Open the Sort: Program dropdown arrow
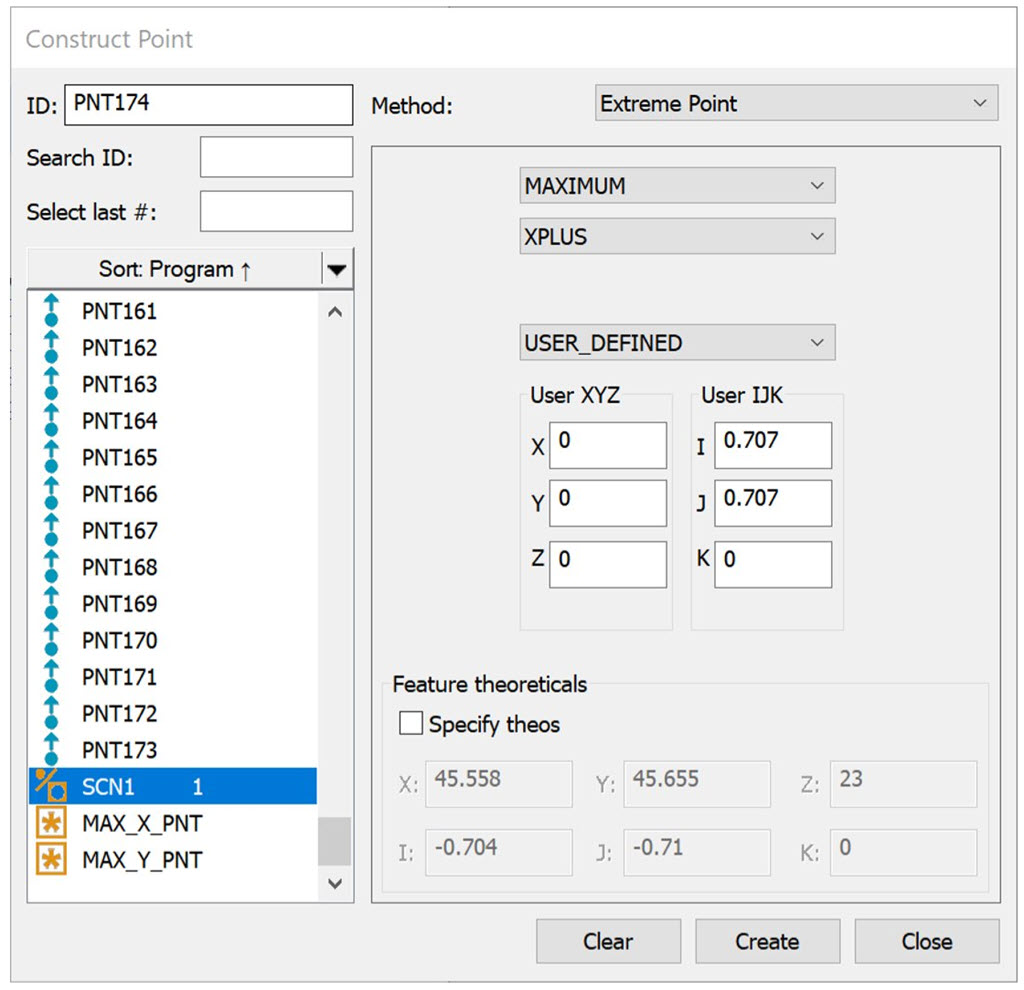 coord(337,268)
